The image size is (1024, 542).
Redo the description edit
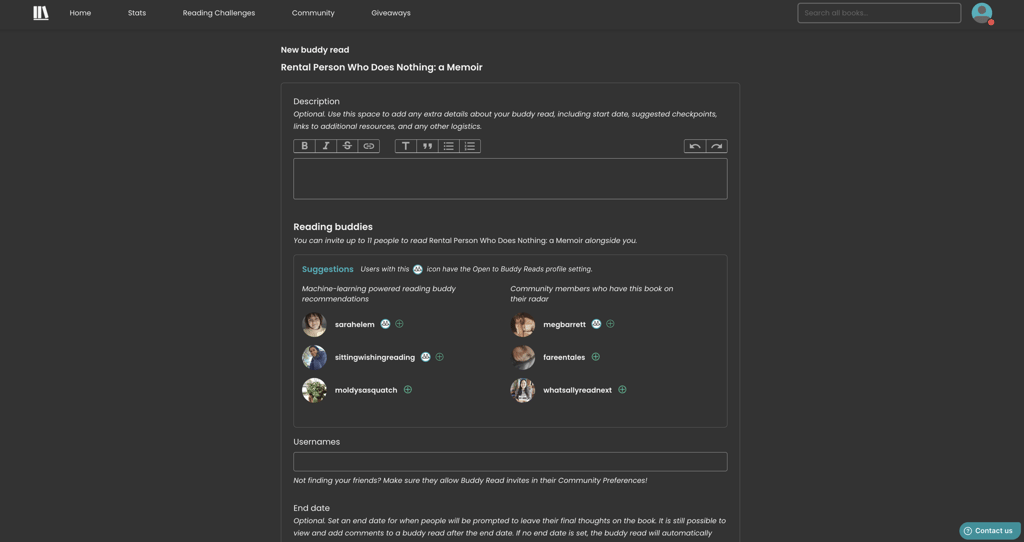click(x=716, y=146)
